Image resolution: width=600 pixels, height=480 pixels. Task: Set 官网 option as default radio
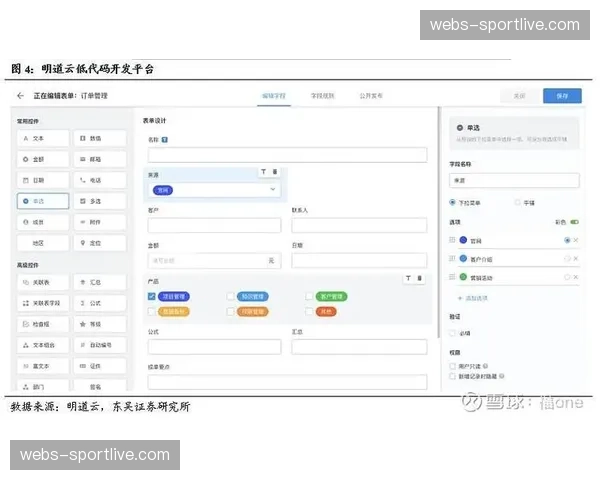pos(567,240)
